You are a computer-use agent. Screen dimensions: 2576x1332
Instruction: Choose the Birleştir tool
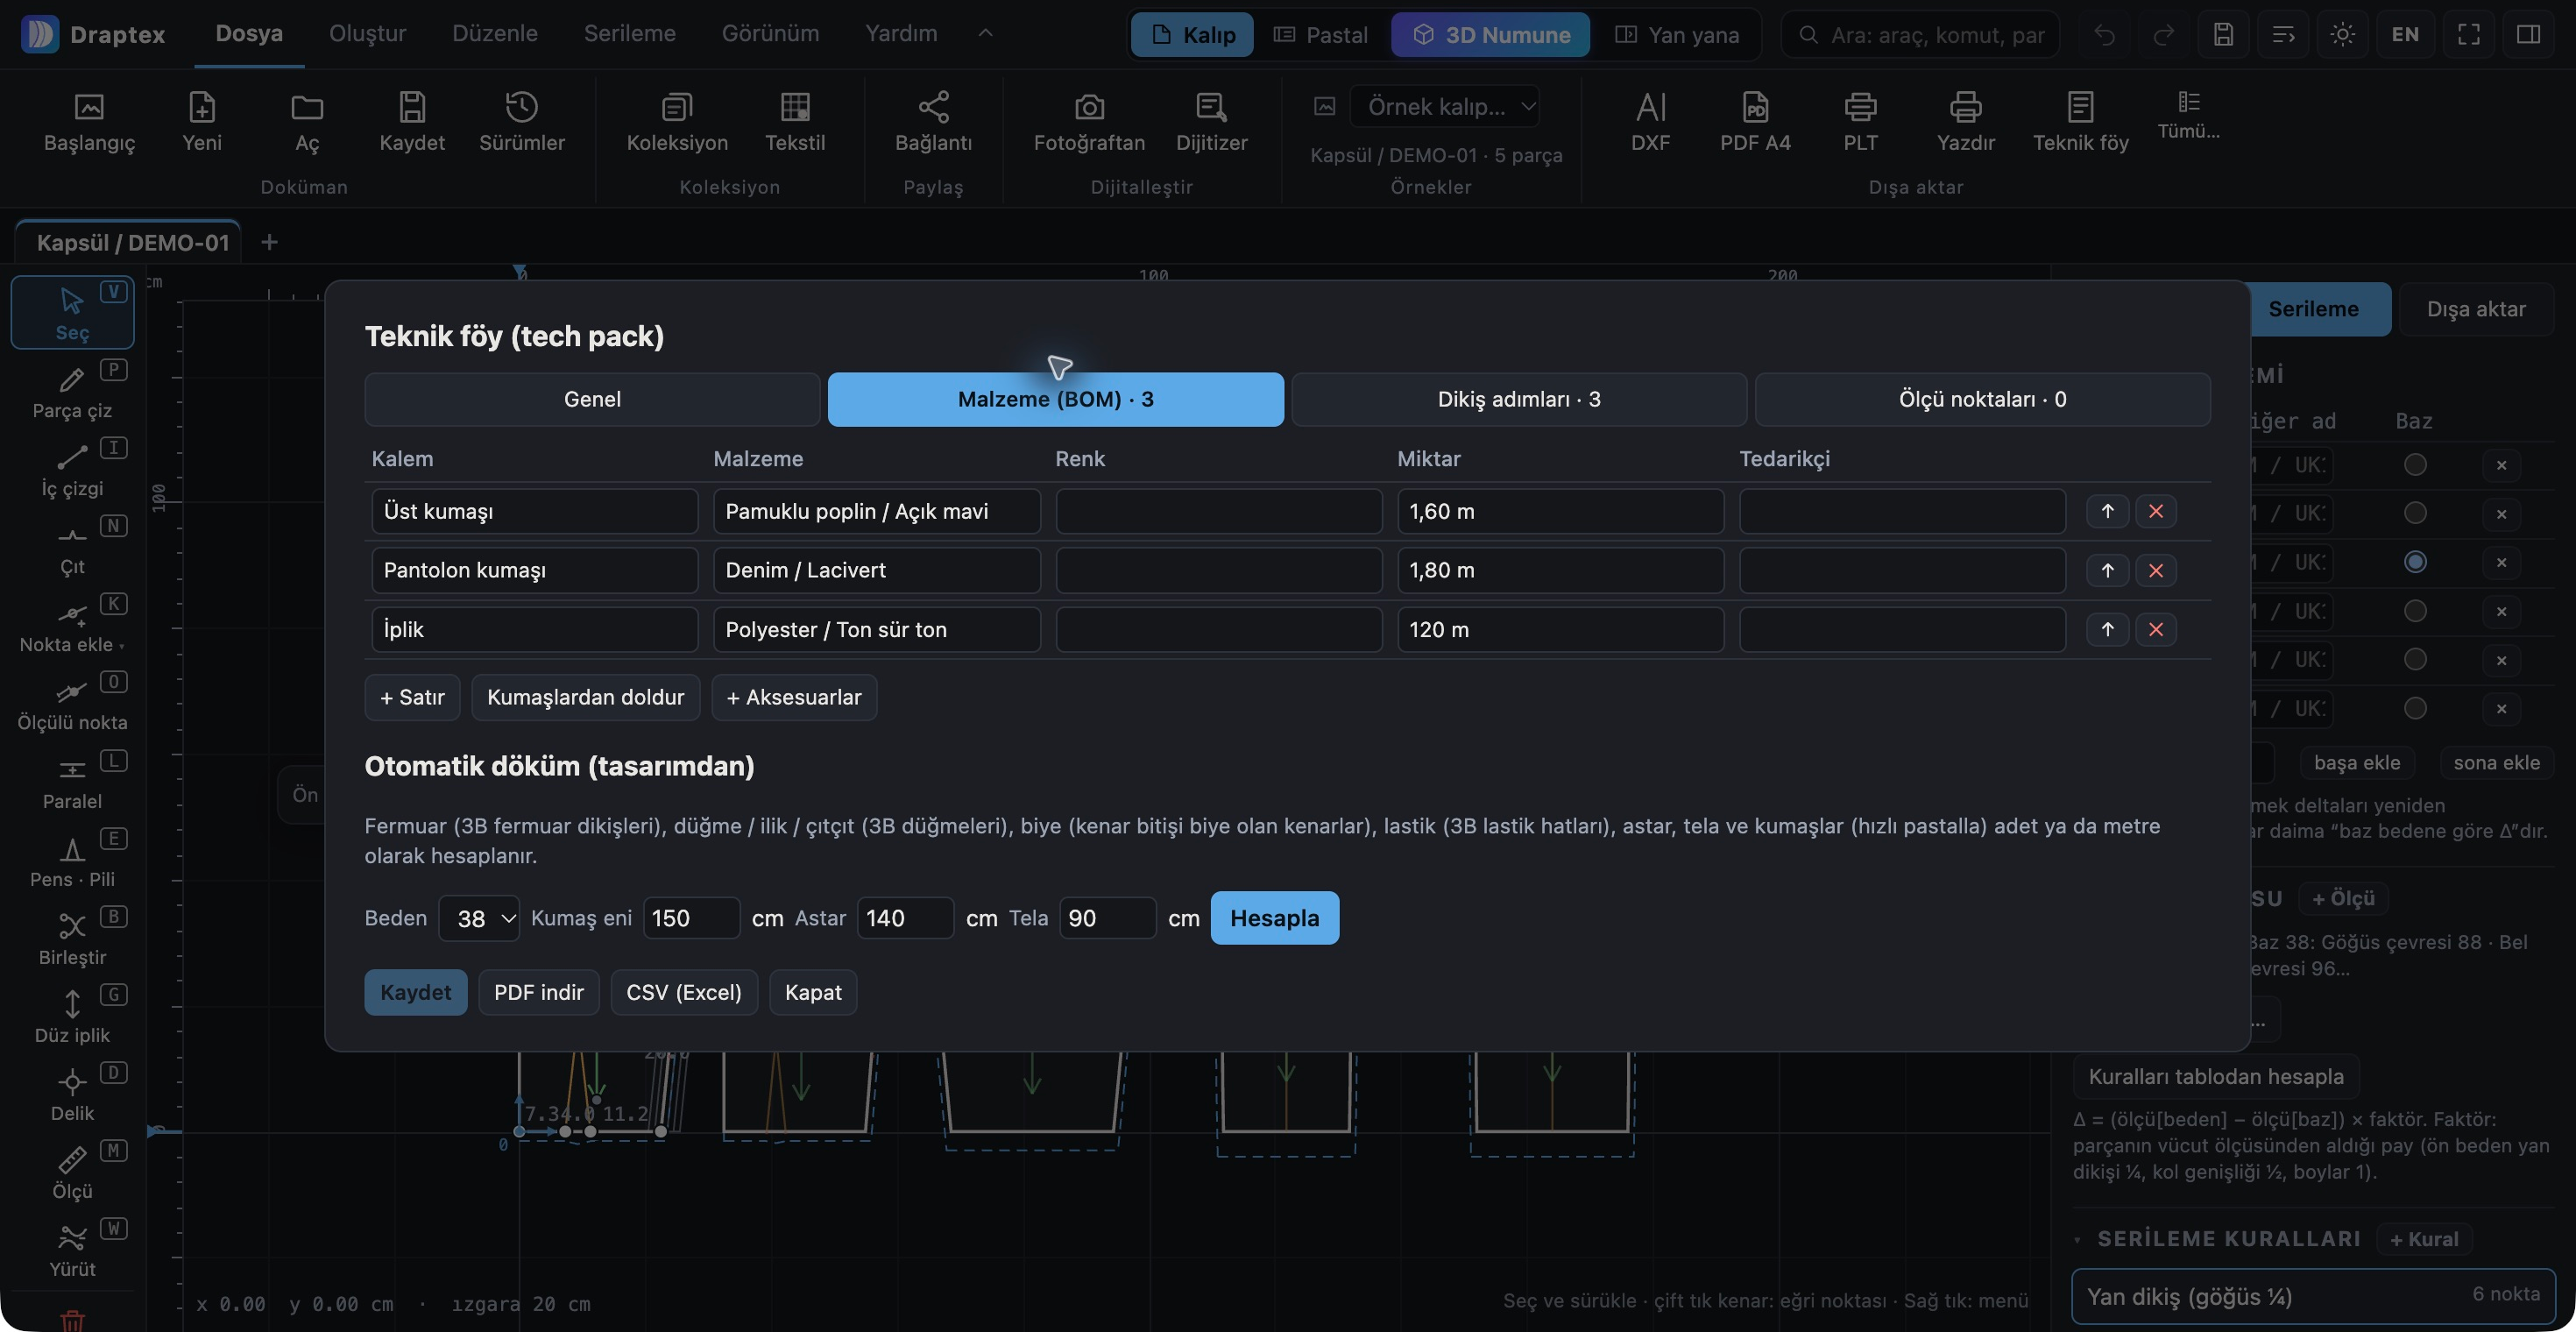[x=72, y=937]
